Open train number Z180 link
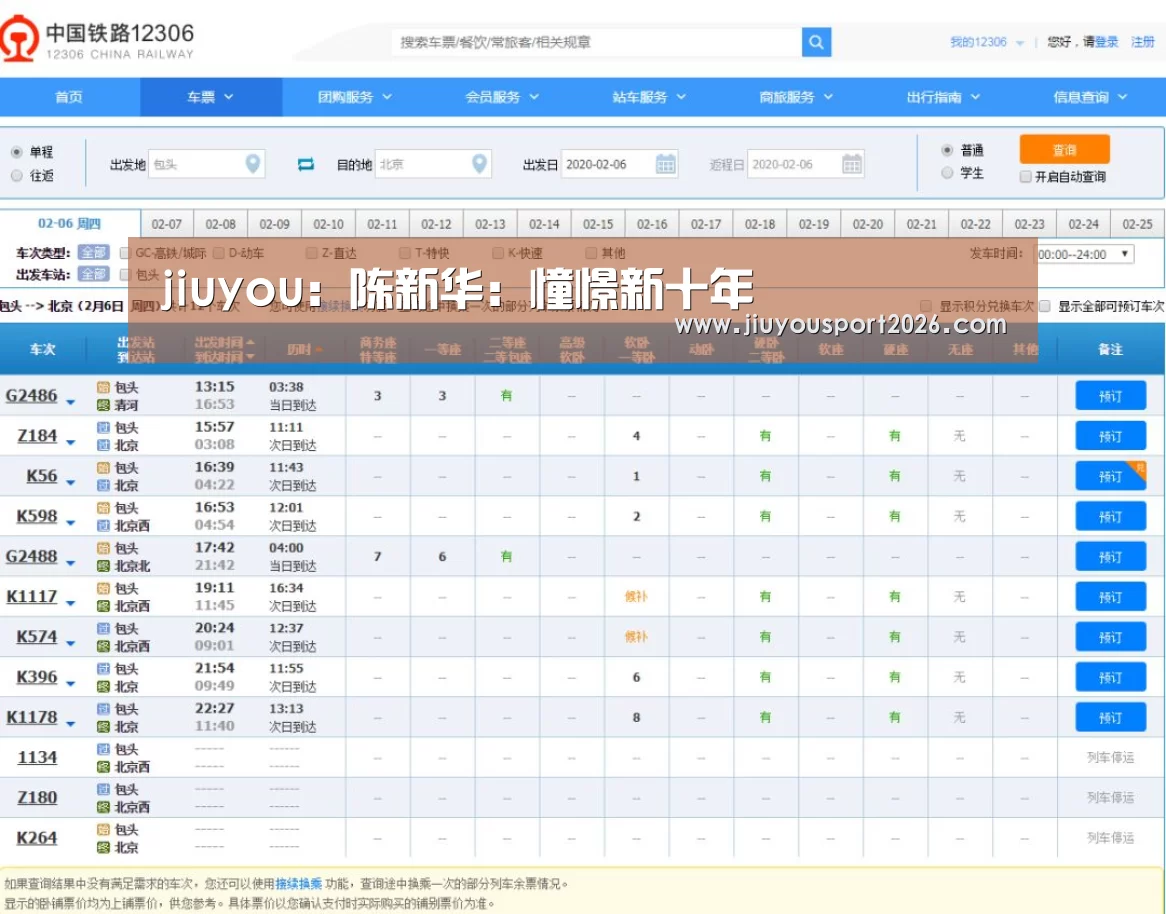 tap(36, 797)
